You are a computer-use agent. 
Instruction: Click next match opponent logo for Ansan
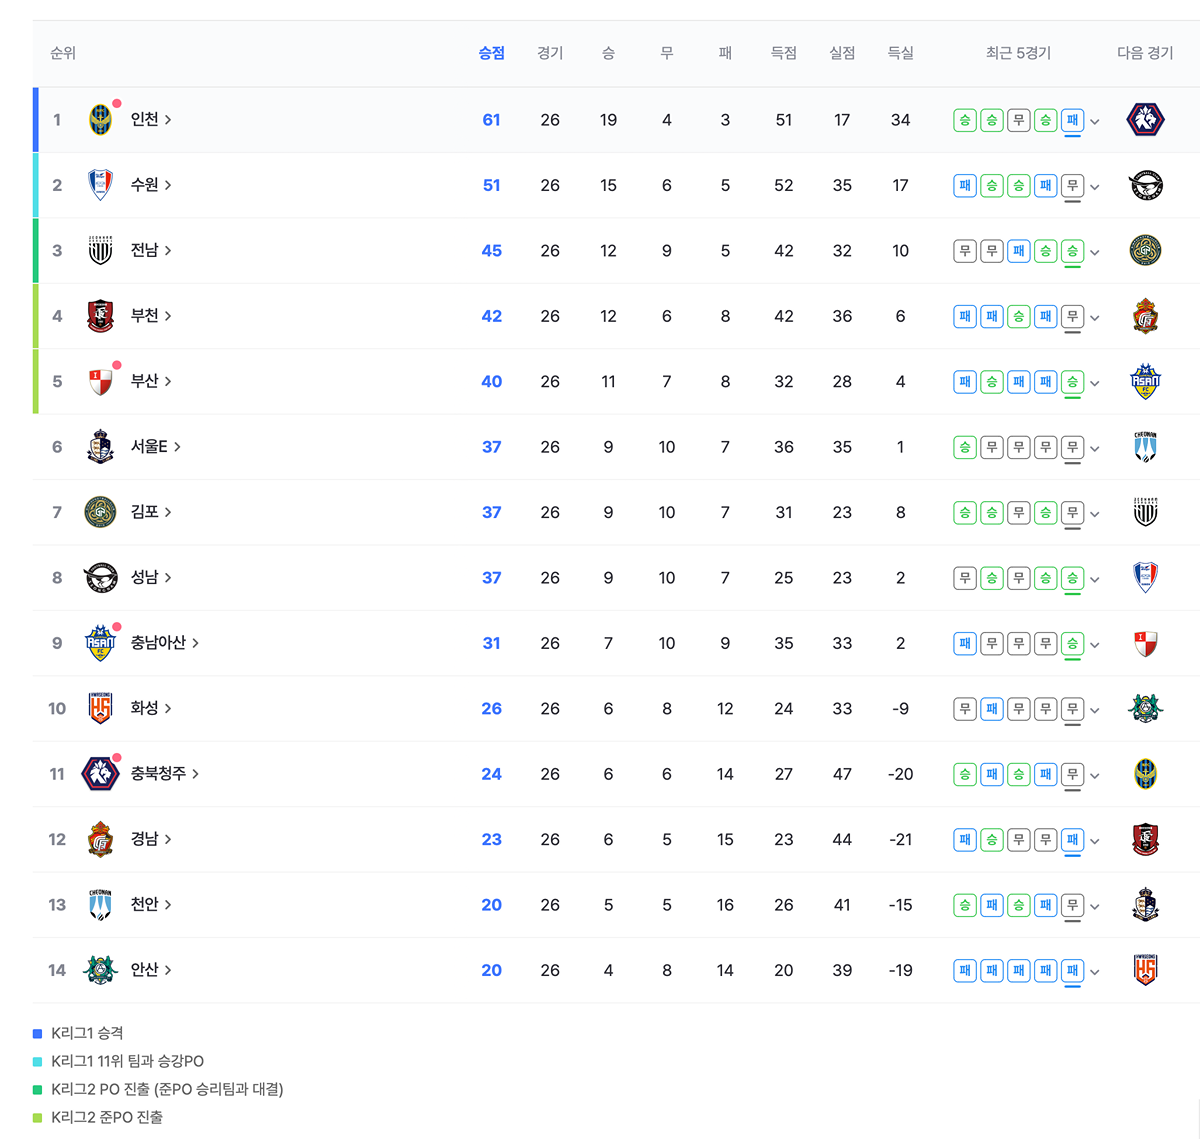click(x=1145, y=970)
